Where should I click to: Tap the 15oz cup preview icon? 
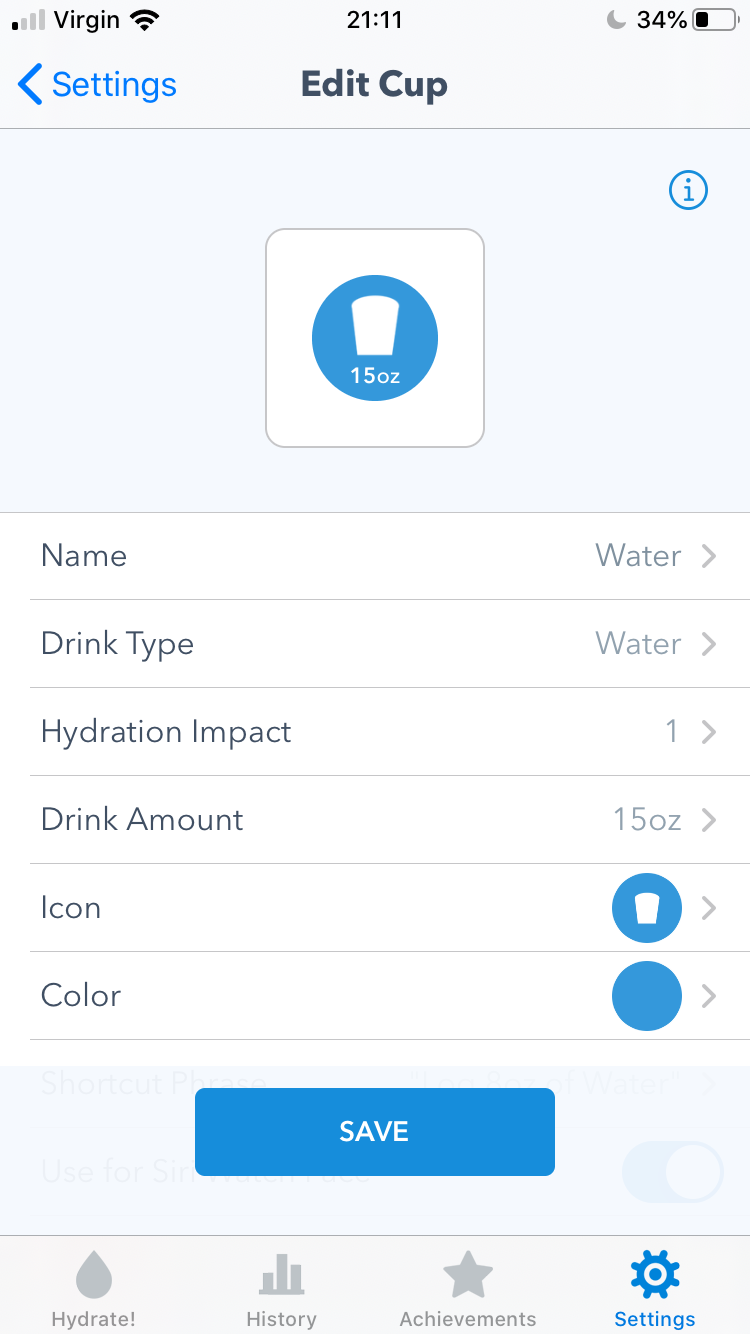pyautogui.click(x=375, y=338)
